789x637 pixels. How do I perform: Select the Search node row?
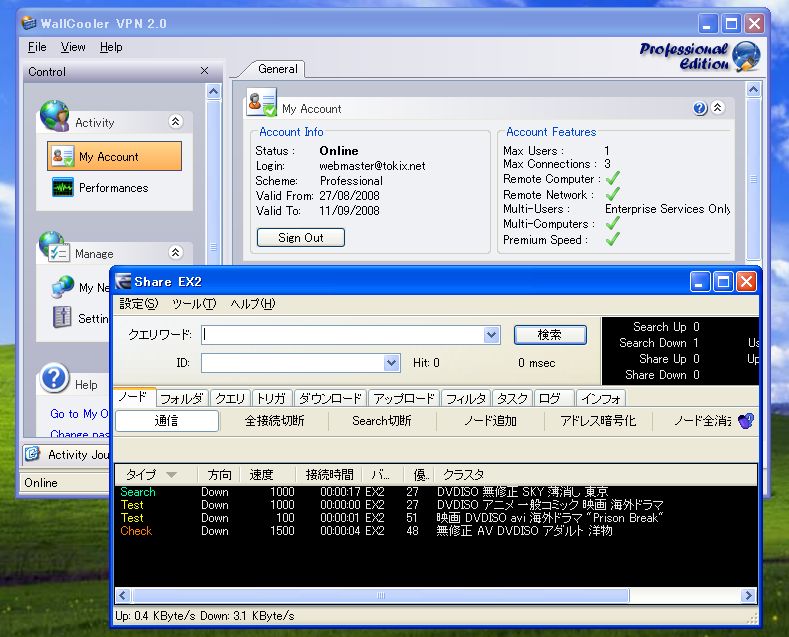pos(435,492)
